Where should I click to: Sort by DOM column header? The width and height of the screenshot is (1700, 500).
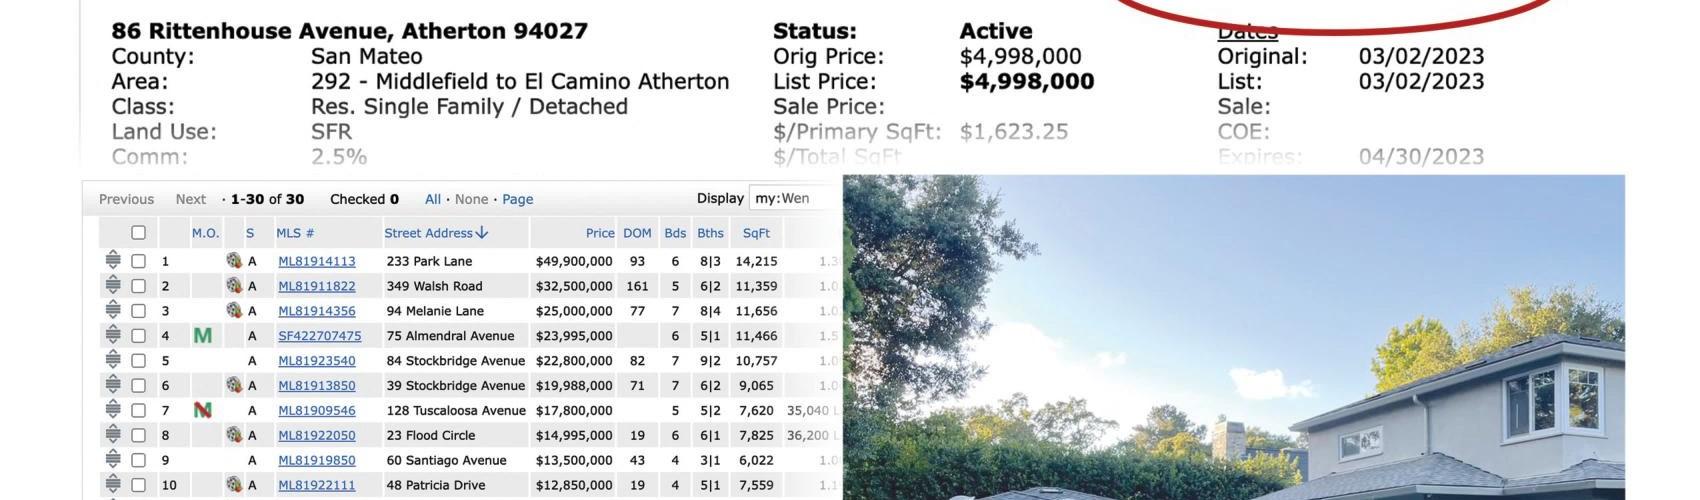click(637, 233)
